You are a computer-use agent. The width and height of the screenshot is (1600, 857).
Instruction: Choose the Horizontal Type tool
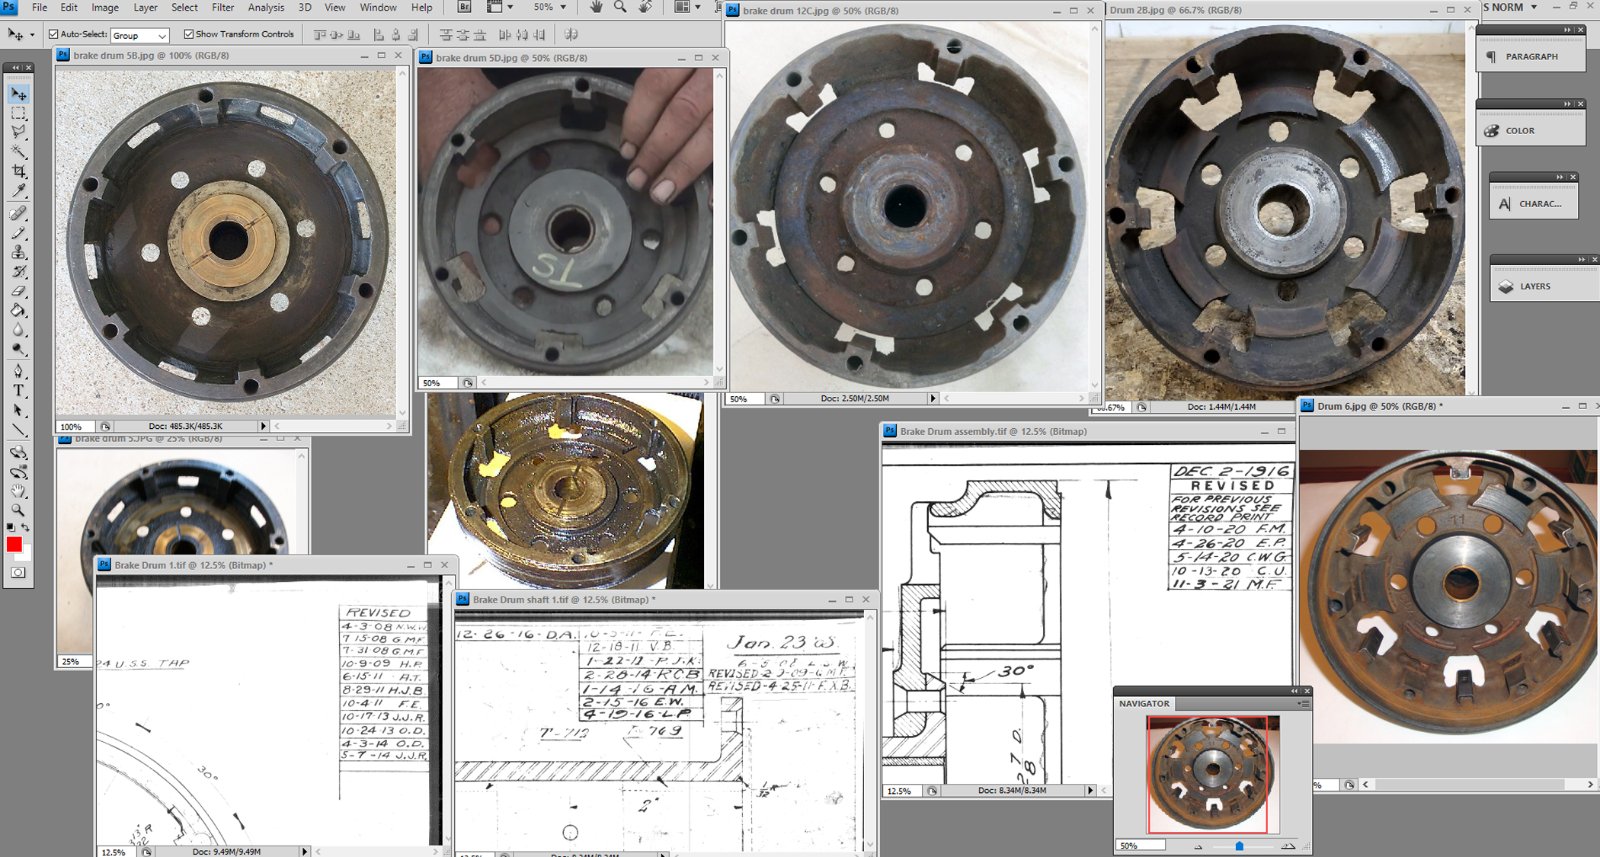point(18,390)
